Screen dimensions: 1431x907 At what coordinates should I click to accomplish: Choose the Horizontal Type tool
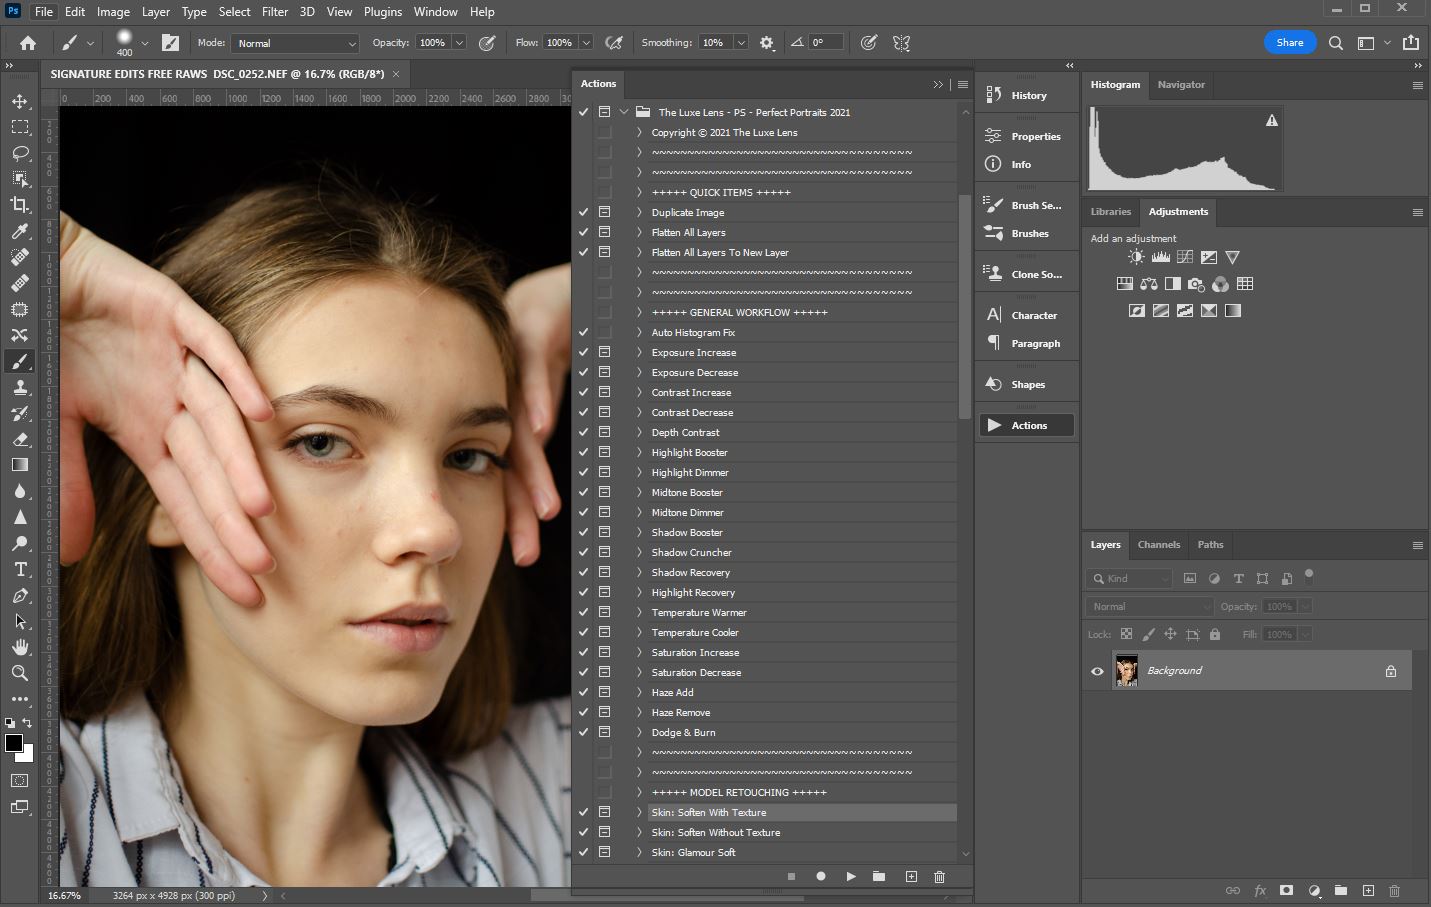(20, 569)
